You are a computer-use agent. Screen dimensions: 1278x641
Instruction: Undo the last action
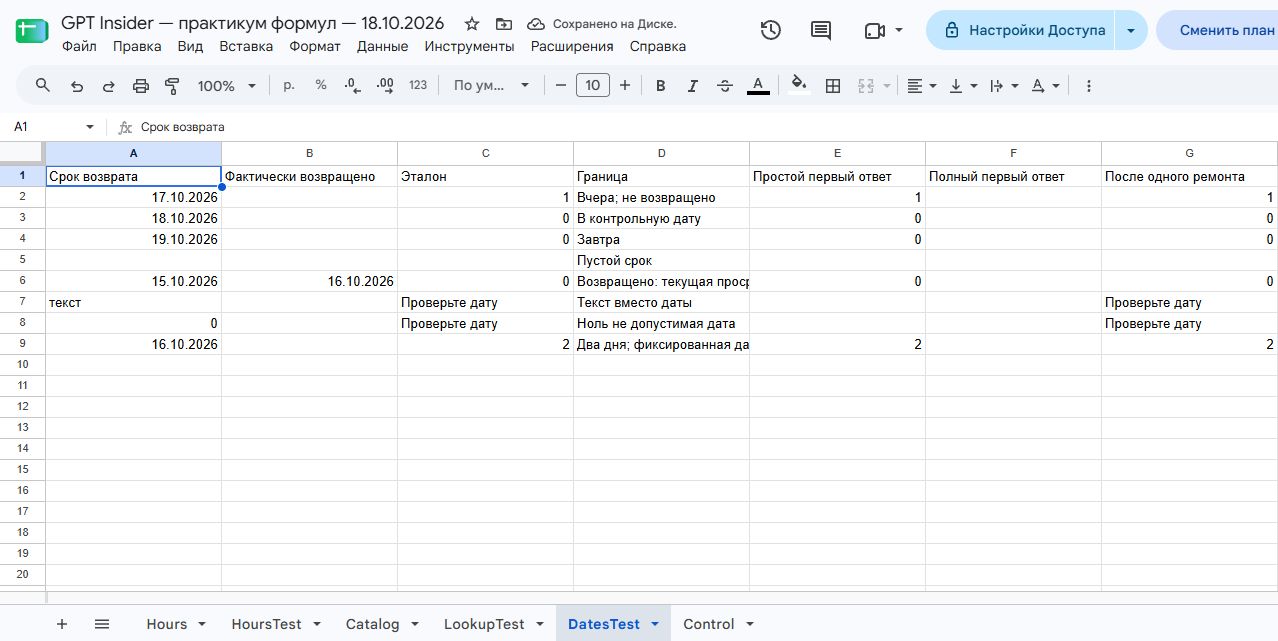pos(77,86)
